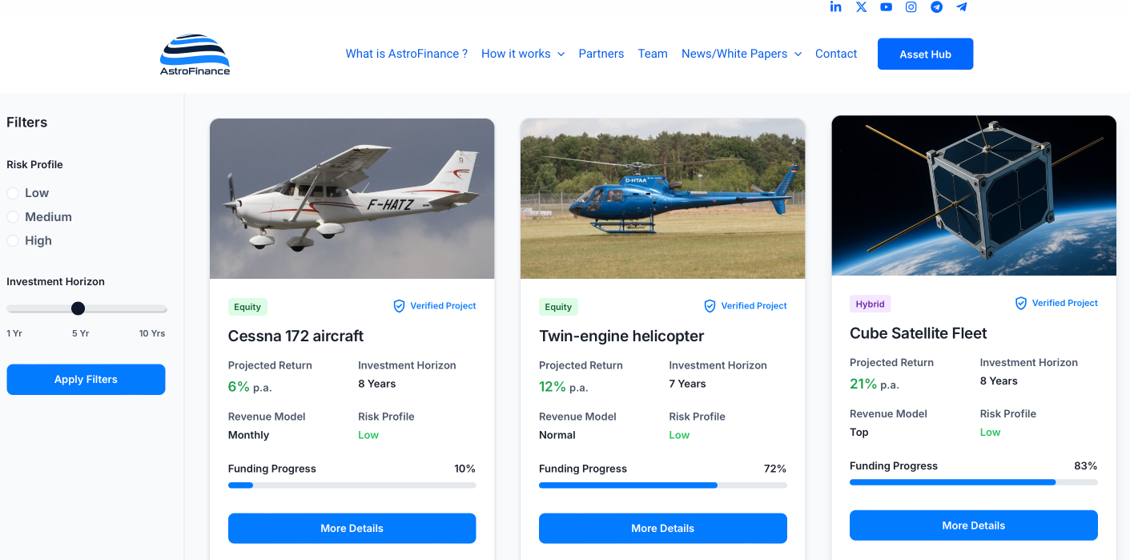The width and height of the screenshot is (1130, 560).
Task: Expand the How it works dropdown
Action: [x=522, y=54]
